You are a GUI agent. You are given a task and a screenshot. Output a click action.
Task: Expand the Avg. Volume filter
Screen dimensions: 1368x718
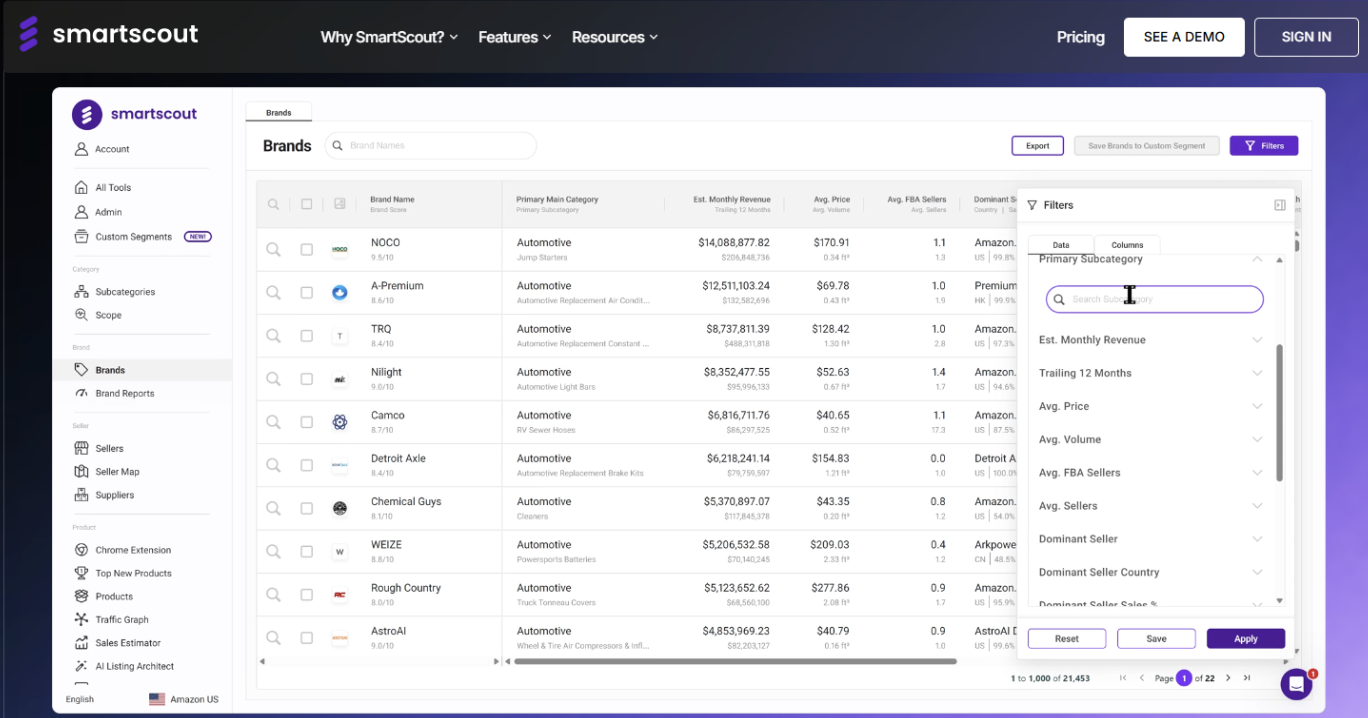click(1257, 439)
